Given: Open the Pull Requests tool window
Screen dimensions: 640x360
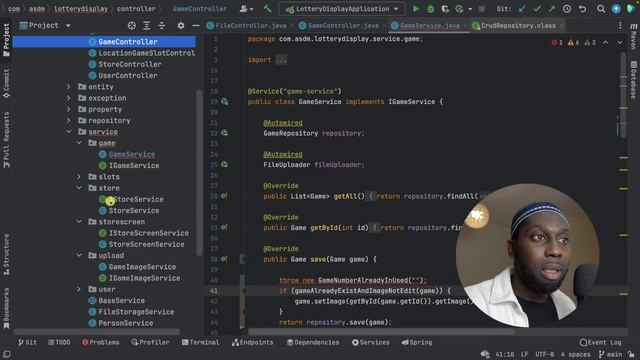Looking at the screenshot, I should click(6, 140).
